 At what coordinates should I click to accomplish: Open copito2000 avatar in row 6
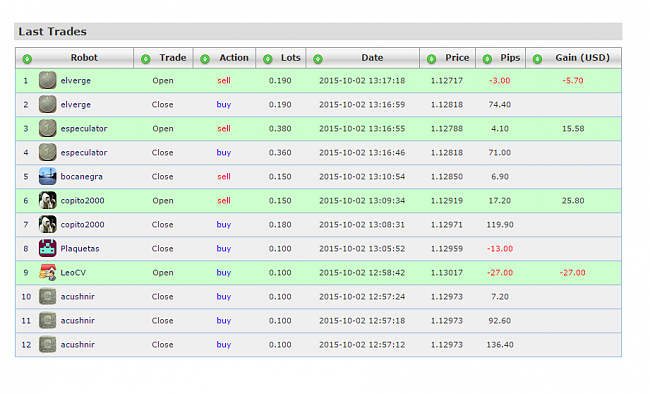click(x=47, y=201)
